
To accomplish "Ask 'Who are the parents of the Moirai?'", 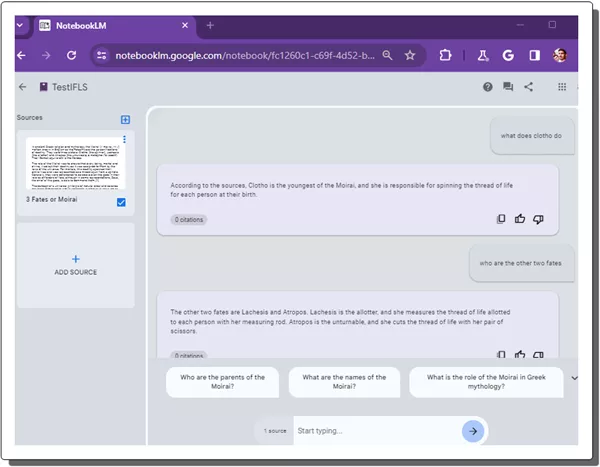I will tap(222, 382).
